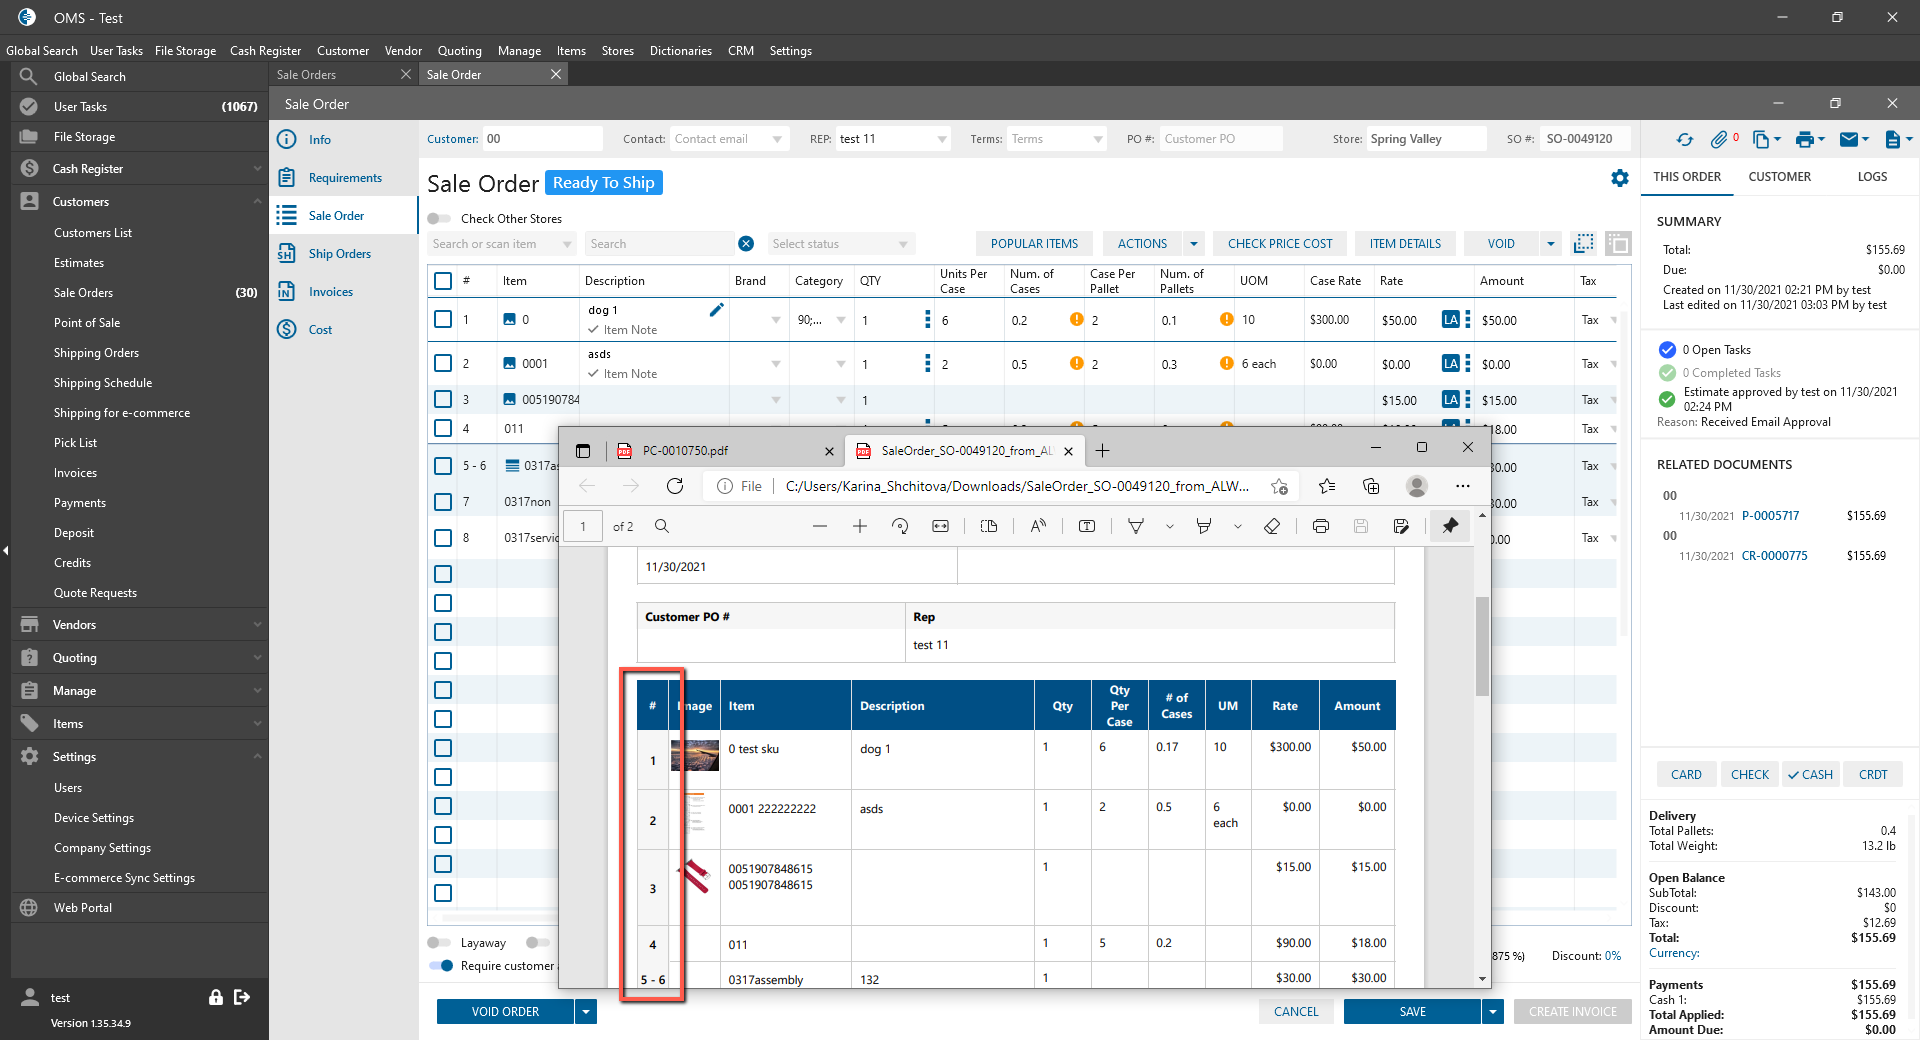The height and width of the screenshot is (1040, 1920).
Task: Click the CHECK PRICE COST button
Action: pos(1279,244)
